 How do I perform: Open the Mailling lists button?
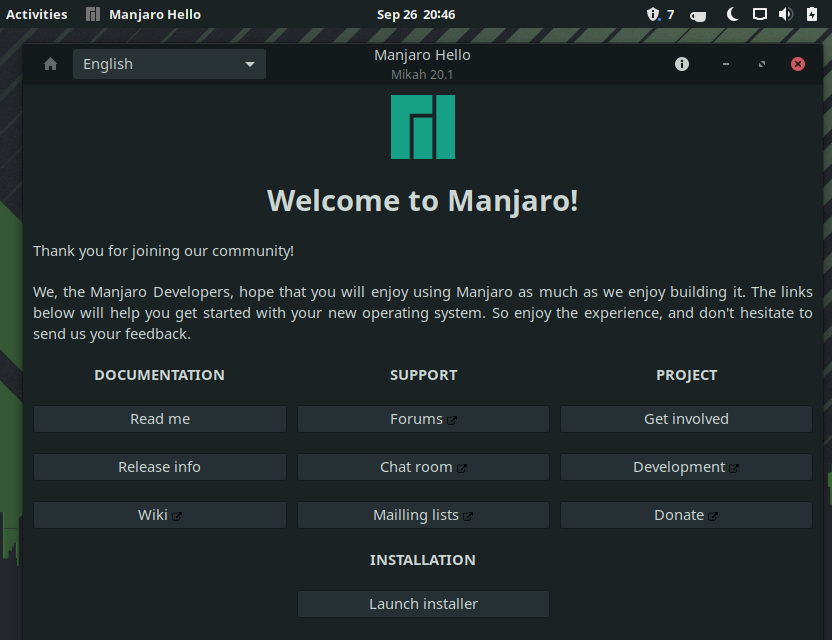coord(423,515)
